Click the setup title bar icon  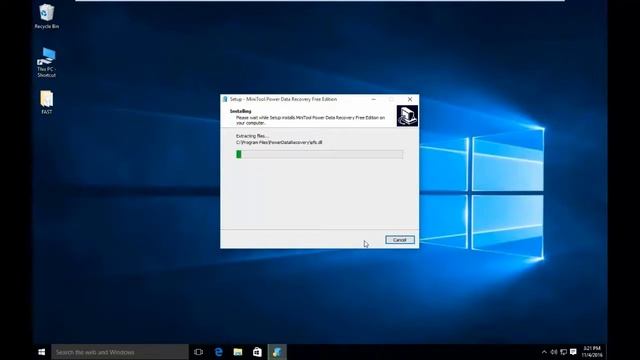coord(225,99)
